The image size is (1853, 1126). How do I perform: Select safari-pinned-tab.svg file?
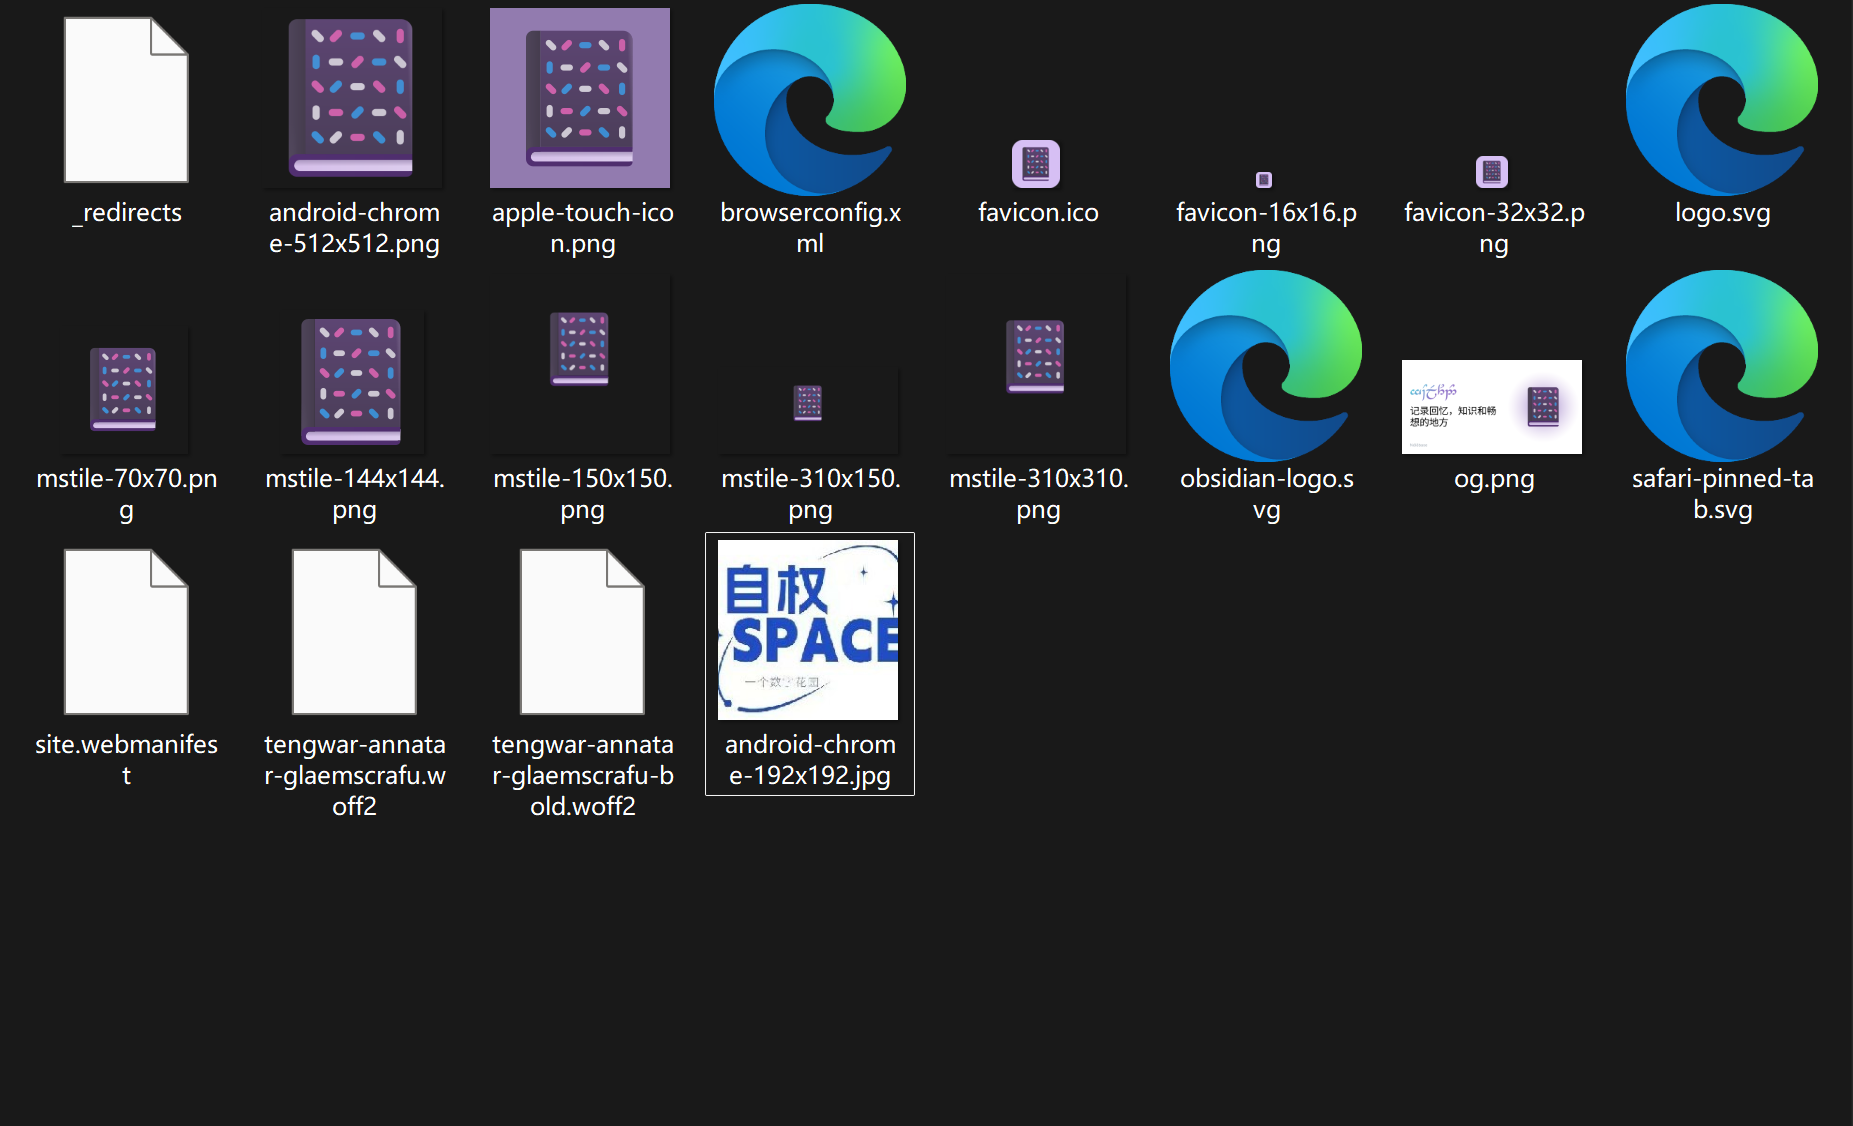tap(1722, 365)
